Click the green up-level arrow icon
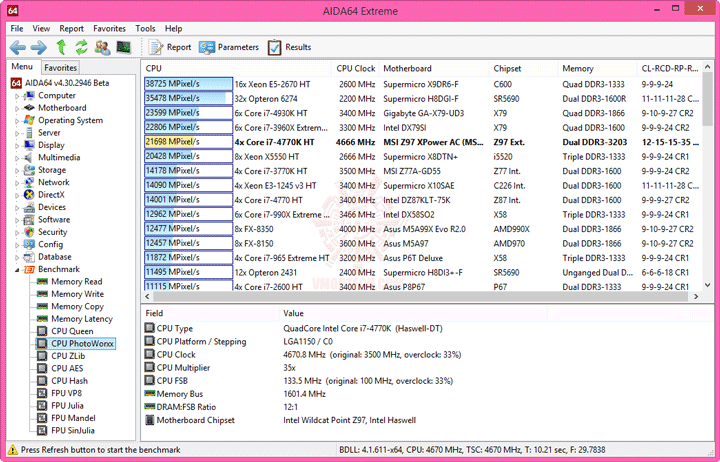Viewport: 720px width, 462px height. pyautogui.click(x=61, y=47)
